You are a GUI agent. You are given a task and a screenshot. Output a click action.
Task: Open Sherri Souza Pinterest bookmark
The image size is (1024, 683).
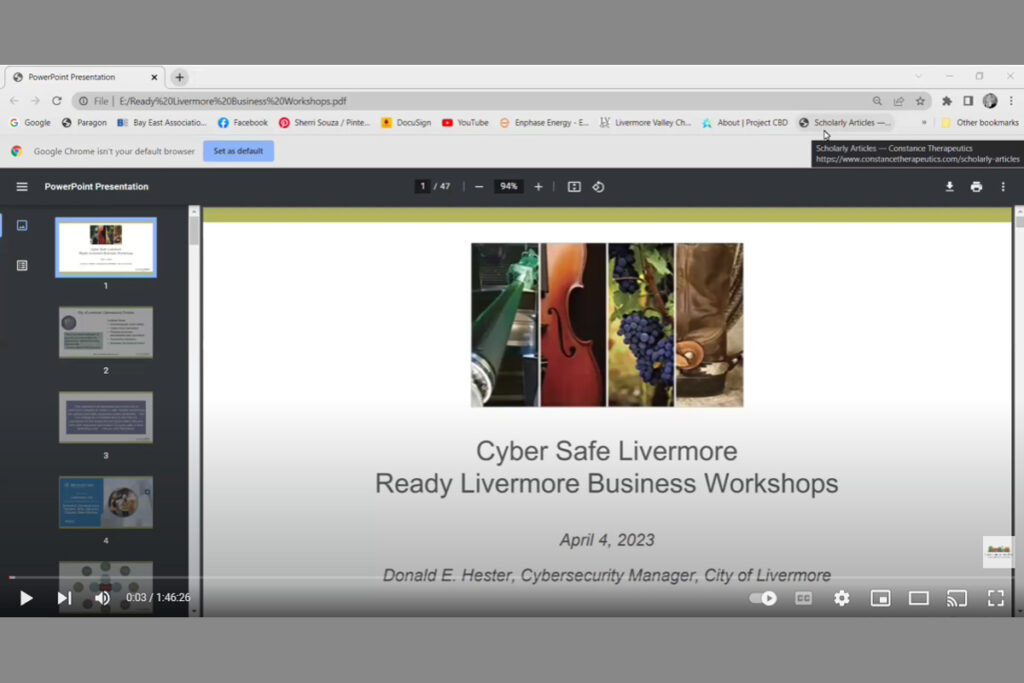tap(325, 122)
